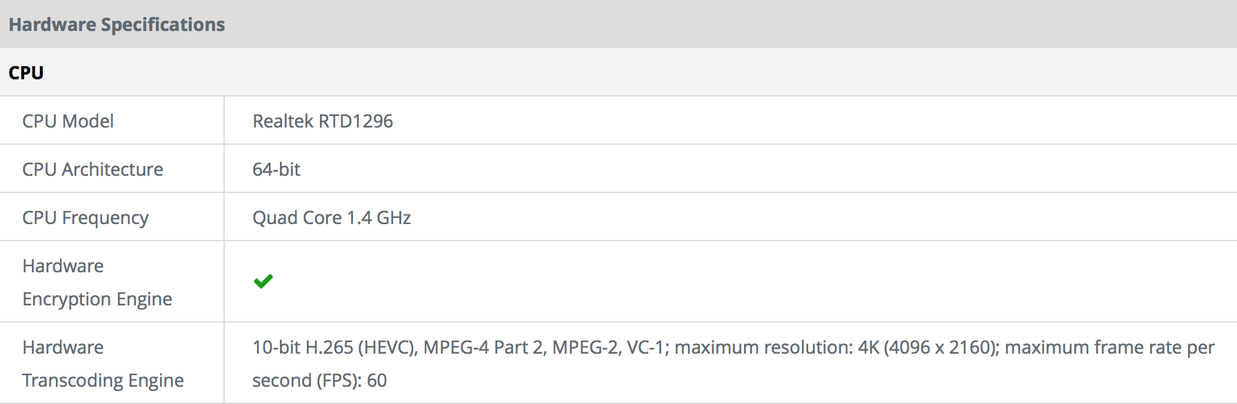1237x404 pixels.
Task: Click the Hardware Encryption Engine label
Action: [97, 282]
